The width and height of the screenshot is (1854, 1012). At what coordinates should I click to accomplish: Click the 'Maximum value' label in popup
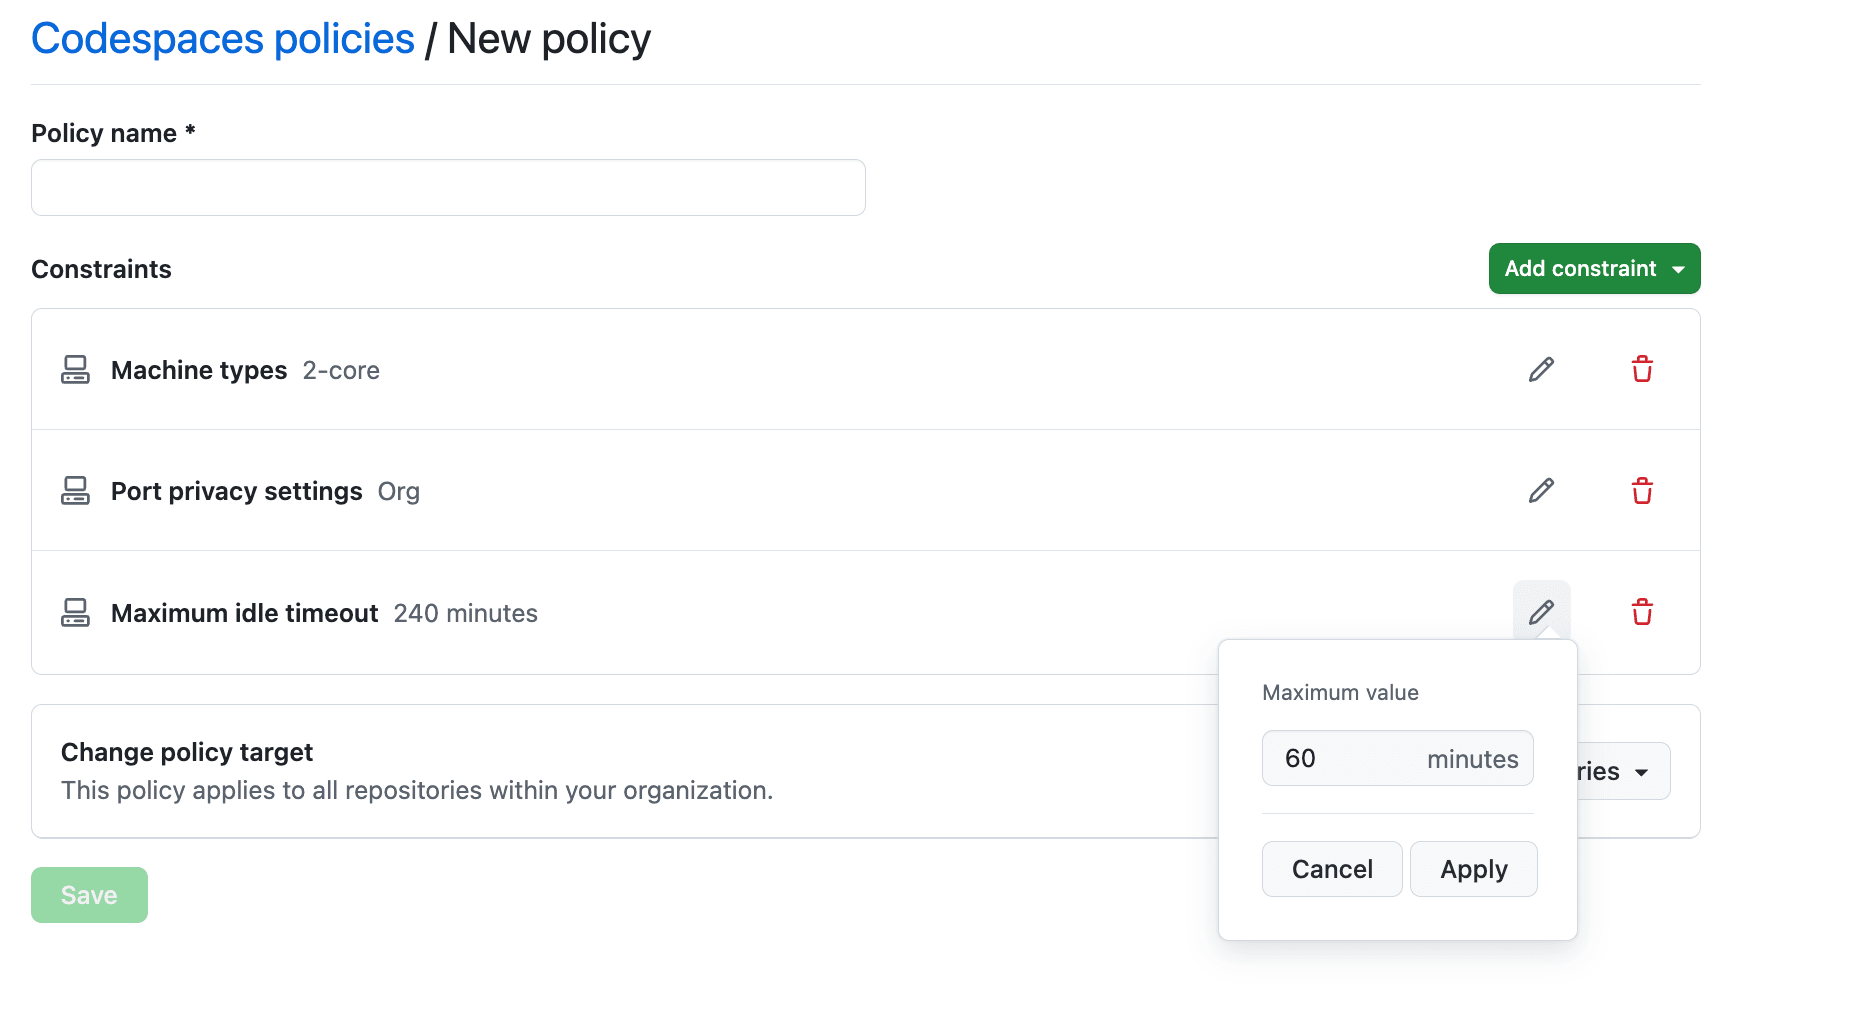pos(1340,692)
